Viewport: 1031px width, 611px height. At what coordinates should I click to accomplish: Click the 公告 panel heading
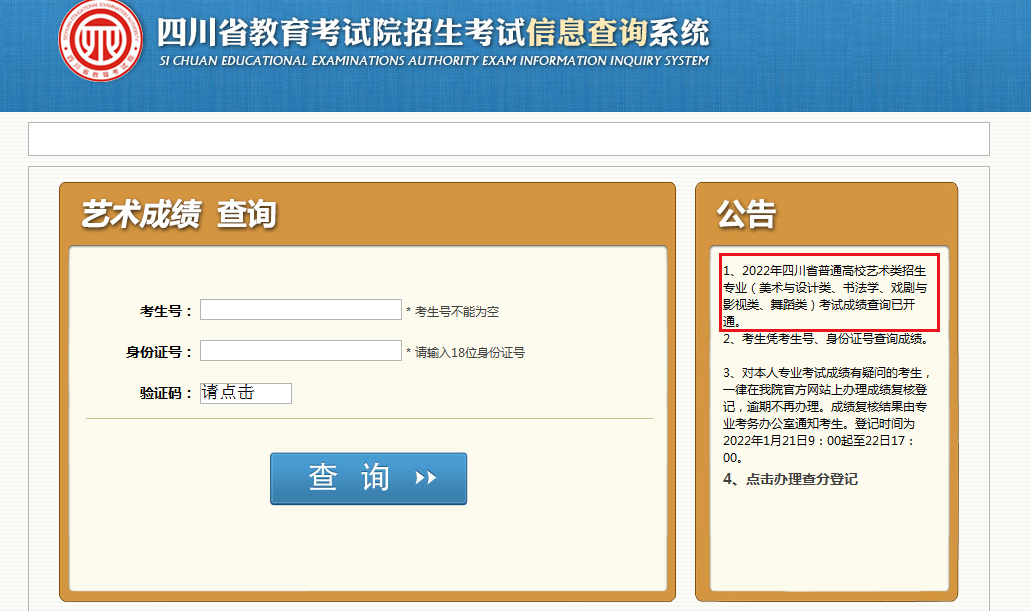coord(747,214)
